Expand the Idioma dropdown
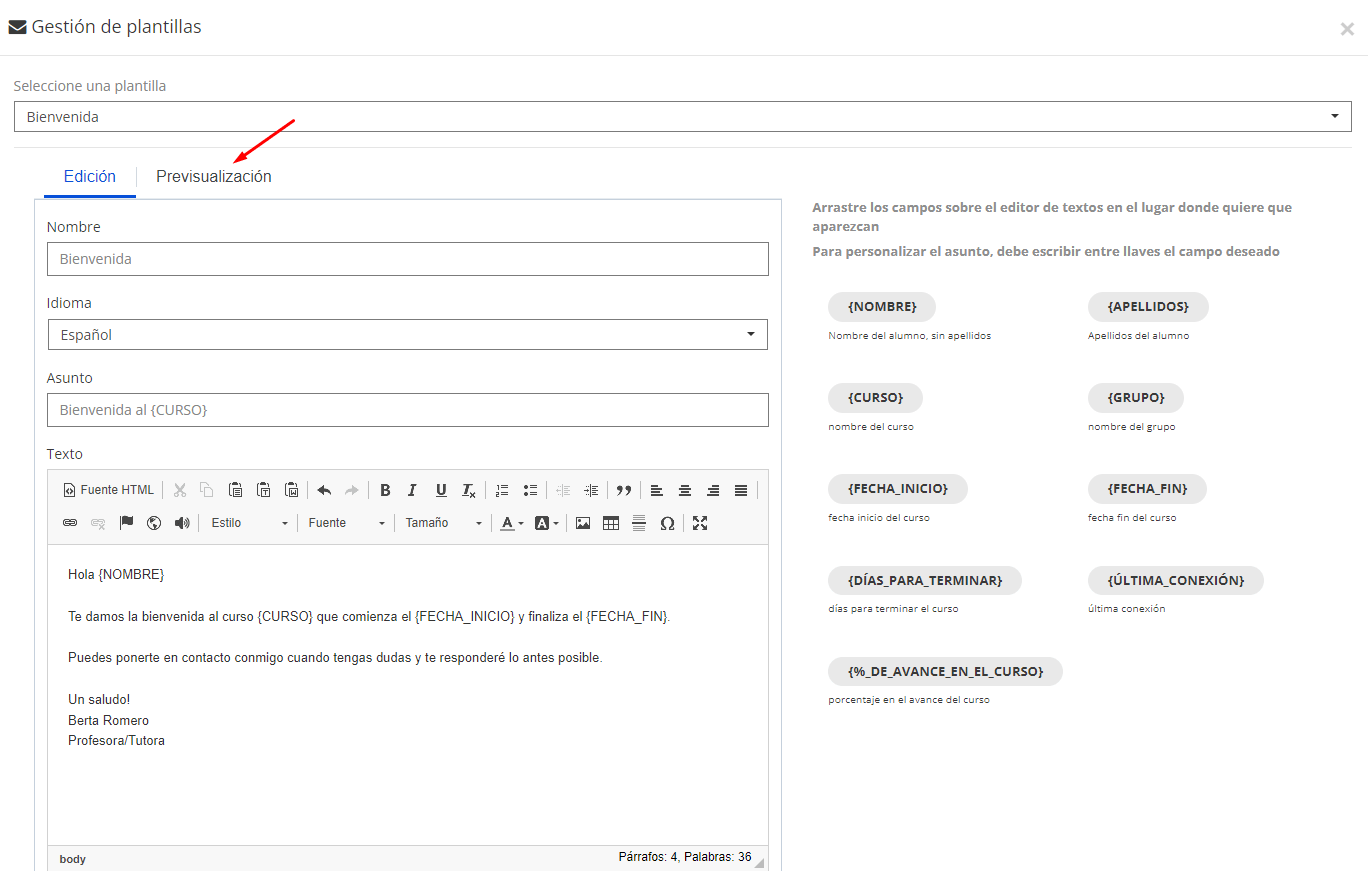Image resolution: width=1368 pixels, height=871 pixels. tap(407, 335)
